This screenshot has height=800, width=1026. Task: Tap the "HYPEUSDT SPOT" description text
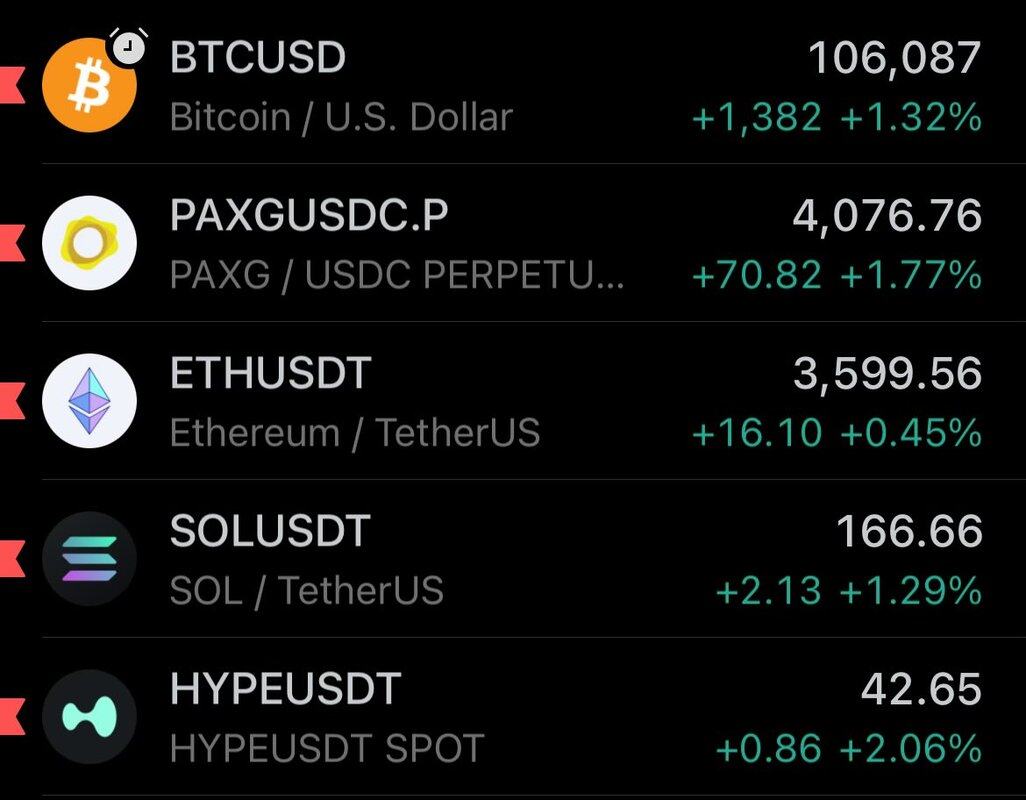(x=327, y=748)
